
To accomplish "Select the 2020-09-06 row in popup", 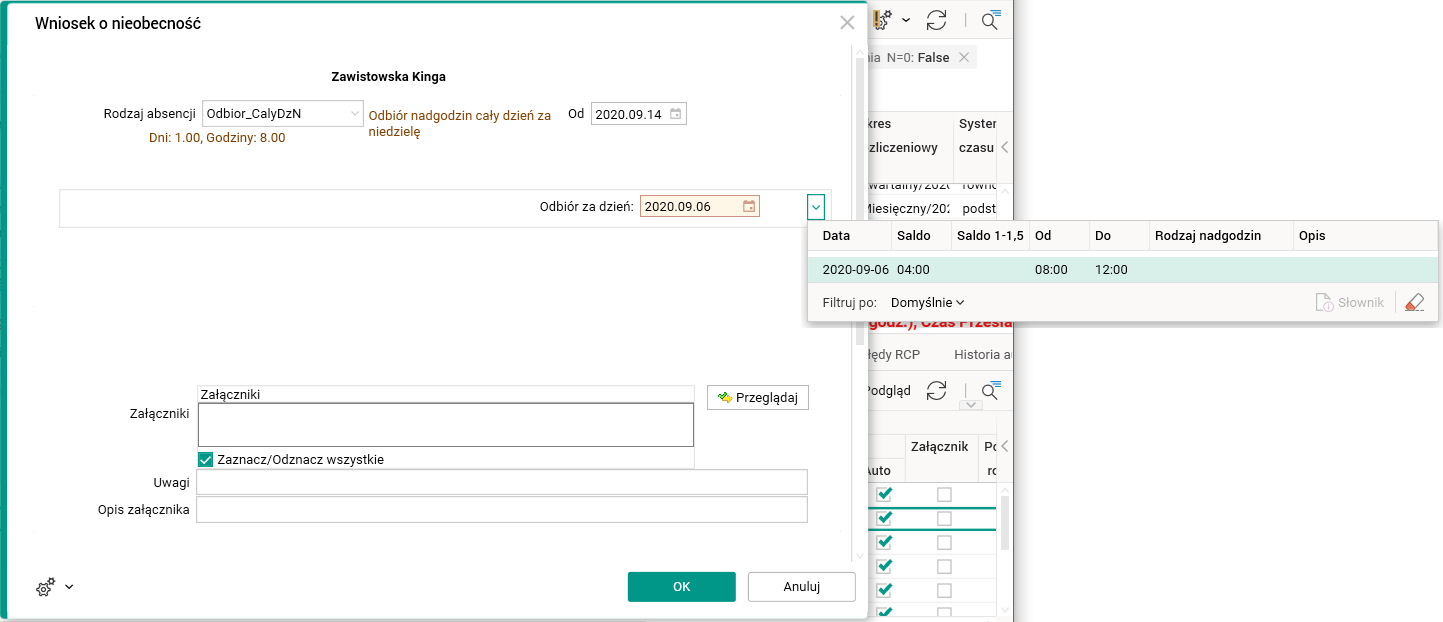I will point(1122,270).
